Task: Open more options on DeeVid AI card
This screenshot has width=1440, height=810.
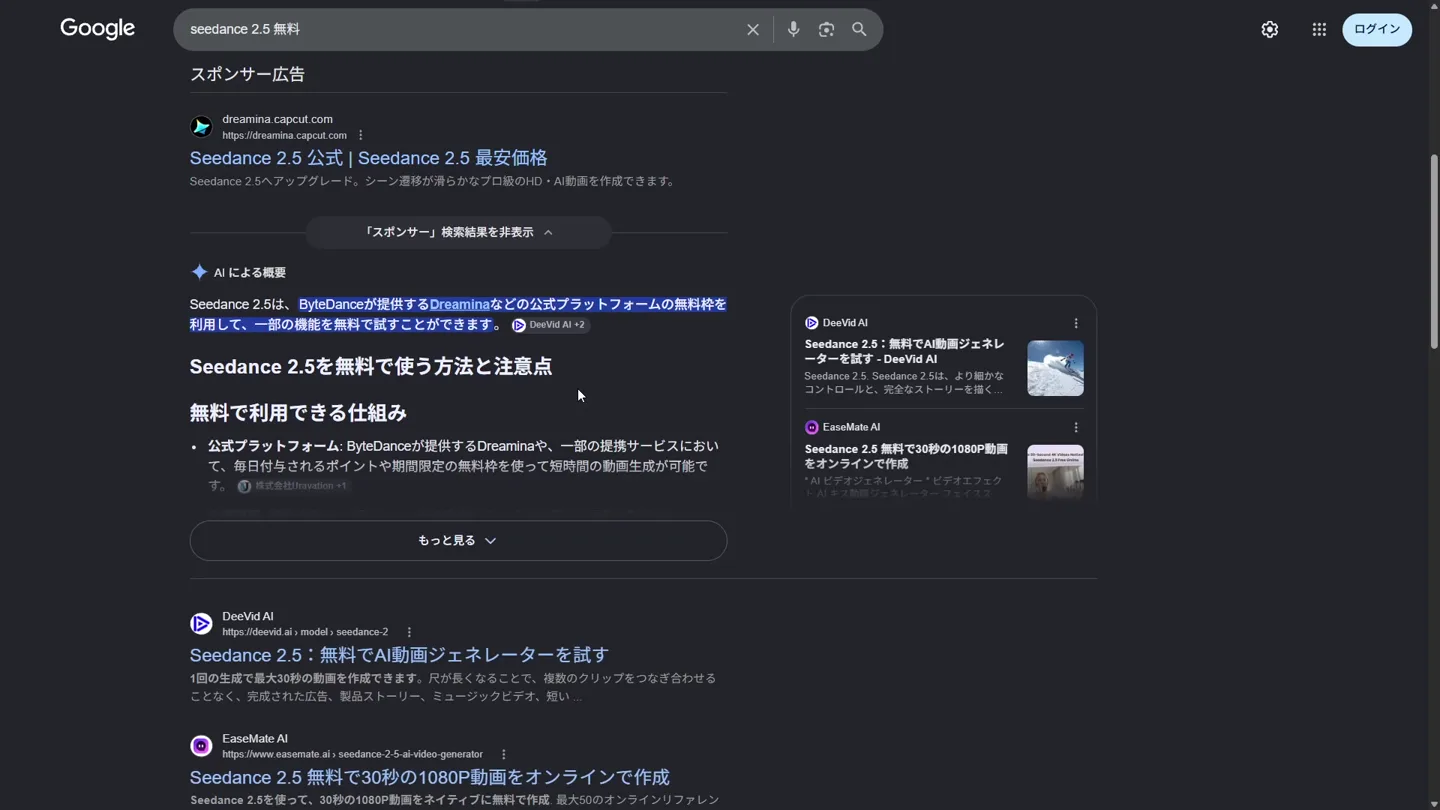Action: (x=1076, y=323)
